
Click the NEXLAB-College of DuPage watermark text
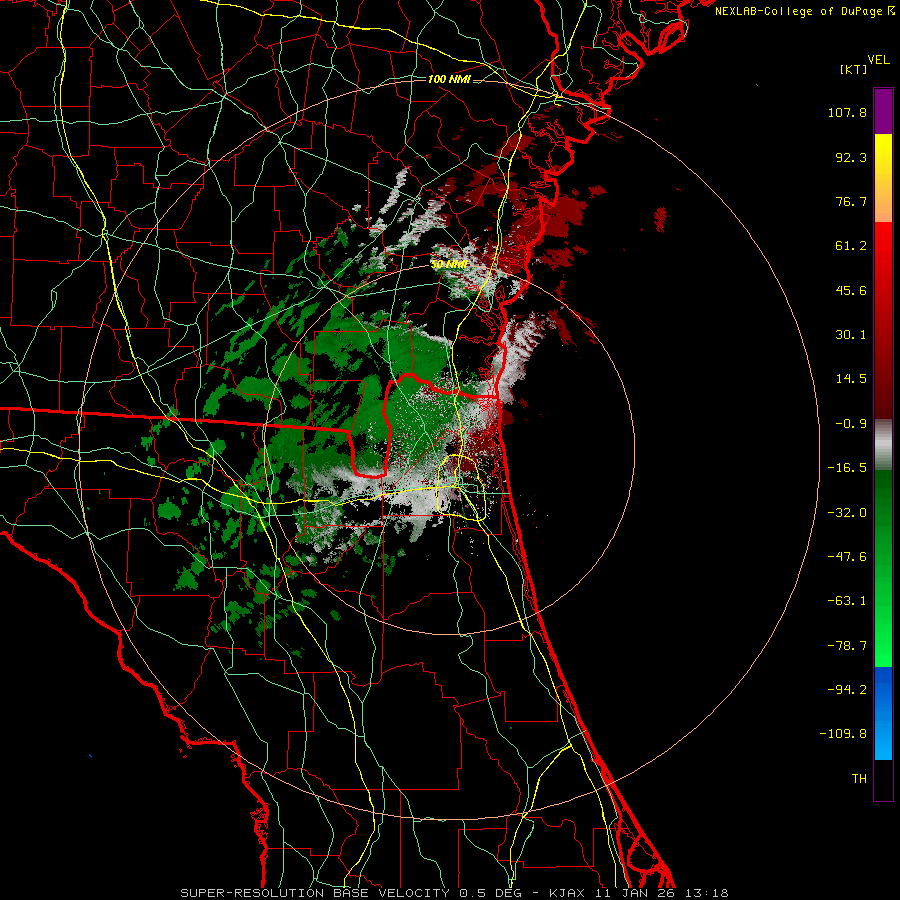pyautogui.click(x=804, y=11)
